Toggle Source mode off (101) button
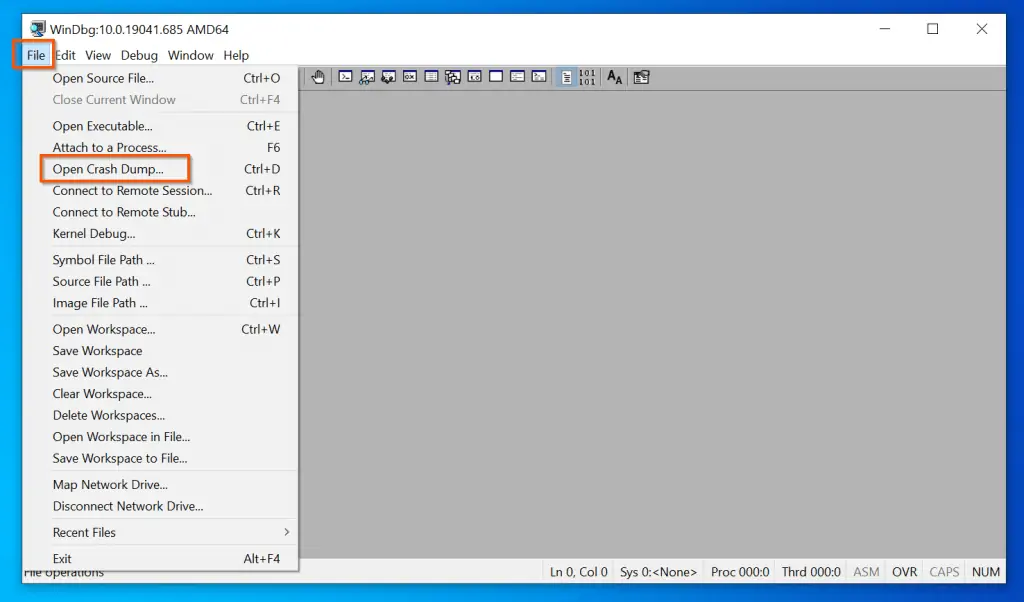The height and width of the screenshot is (602, 1024). (587, 77)
